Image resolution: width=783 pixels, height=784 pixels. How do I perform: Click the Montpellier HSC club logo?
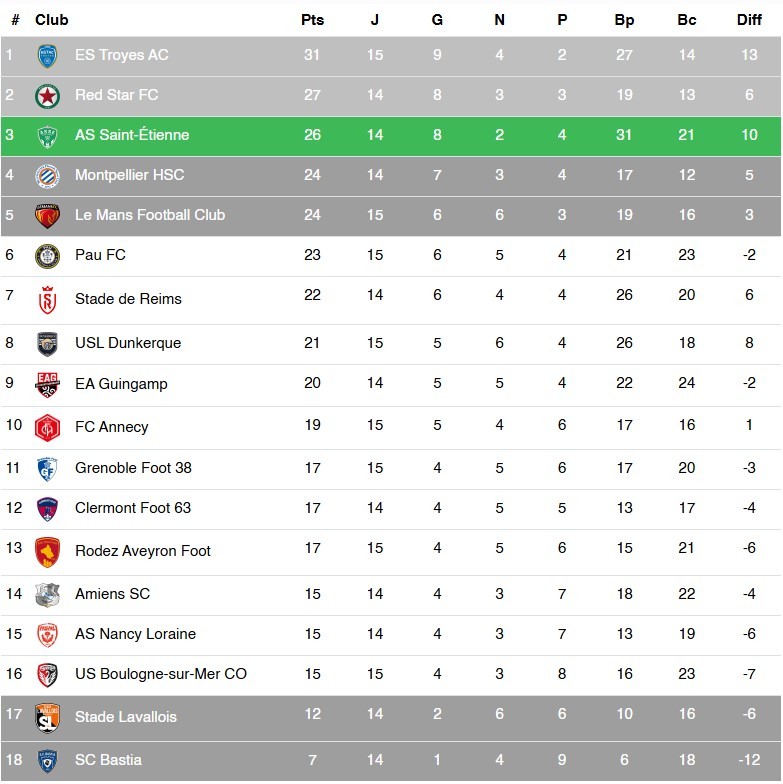(x=47, y=176)
